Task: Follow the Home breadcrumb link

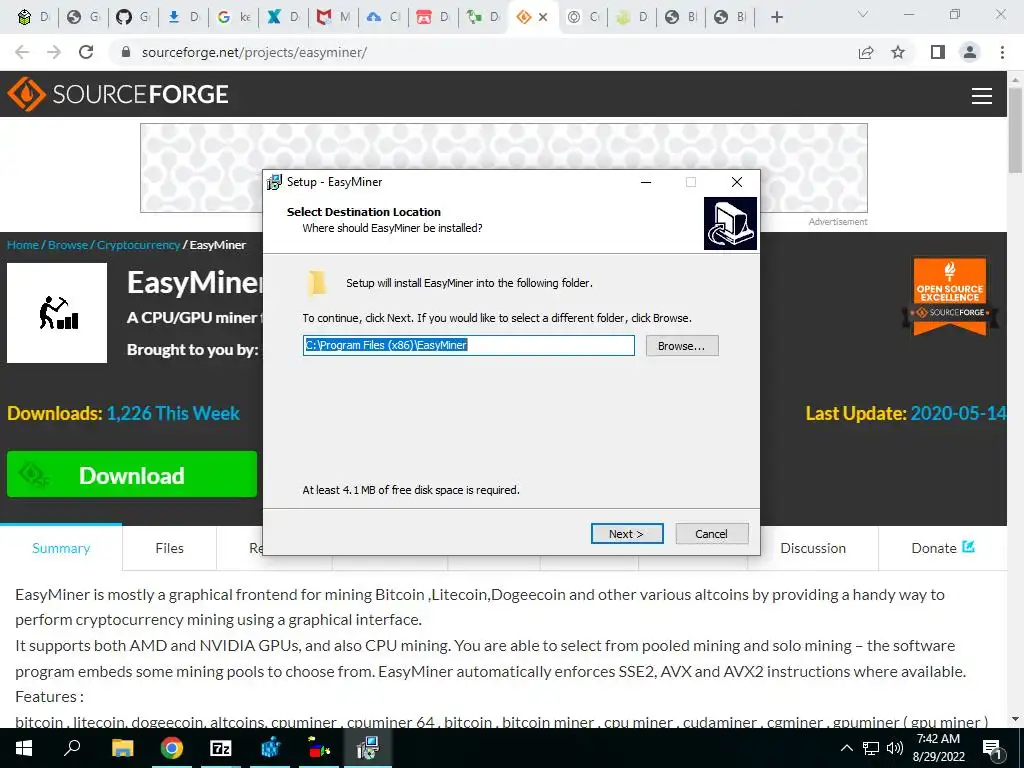Action: [x=23, y=245]
